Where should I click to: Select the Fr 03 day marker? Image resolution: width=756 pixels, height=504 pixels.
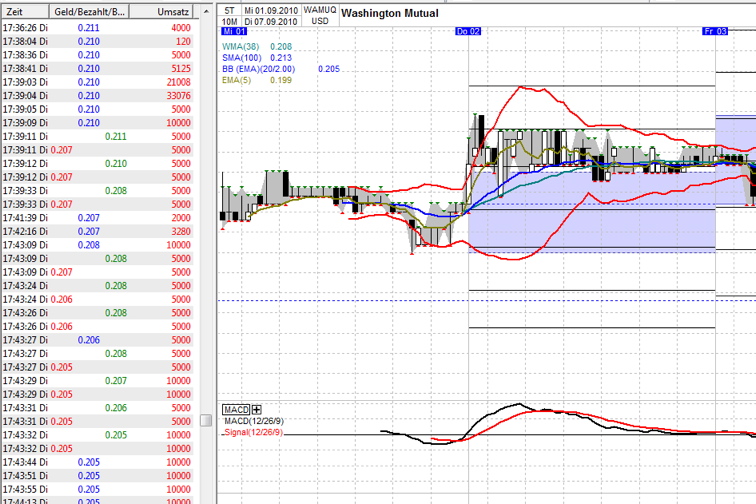715,31
